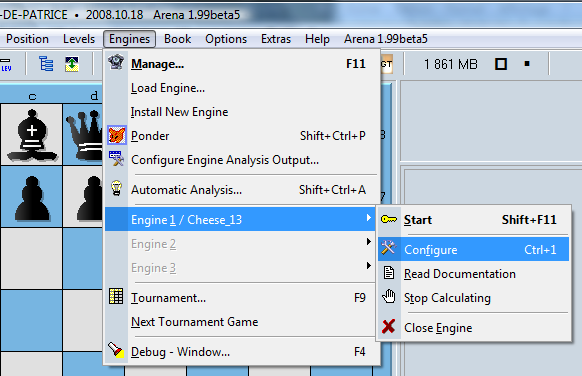Viewport: 582px width, 376px height.
Task: Click the tree list toolbar icon
Action: pos(46,64)
